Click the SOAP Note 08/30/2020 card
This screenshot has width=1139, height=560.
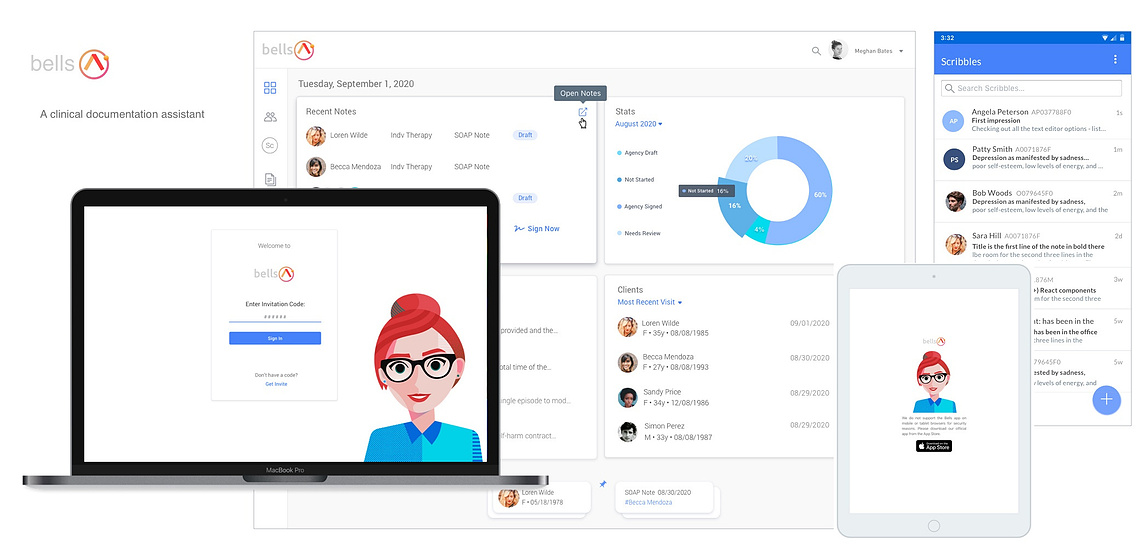(x=667, y=498)
